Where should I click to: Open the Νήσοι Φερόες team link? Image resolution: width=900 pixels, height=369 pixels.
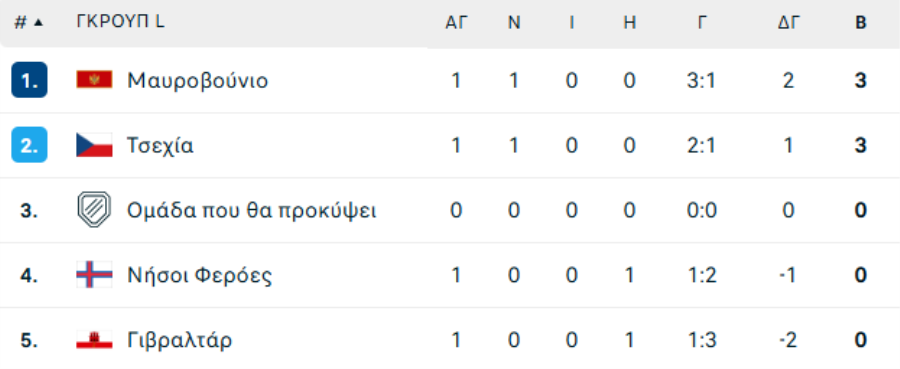point(199,276)
